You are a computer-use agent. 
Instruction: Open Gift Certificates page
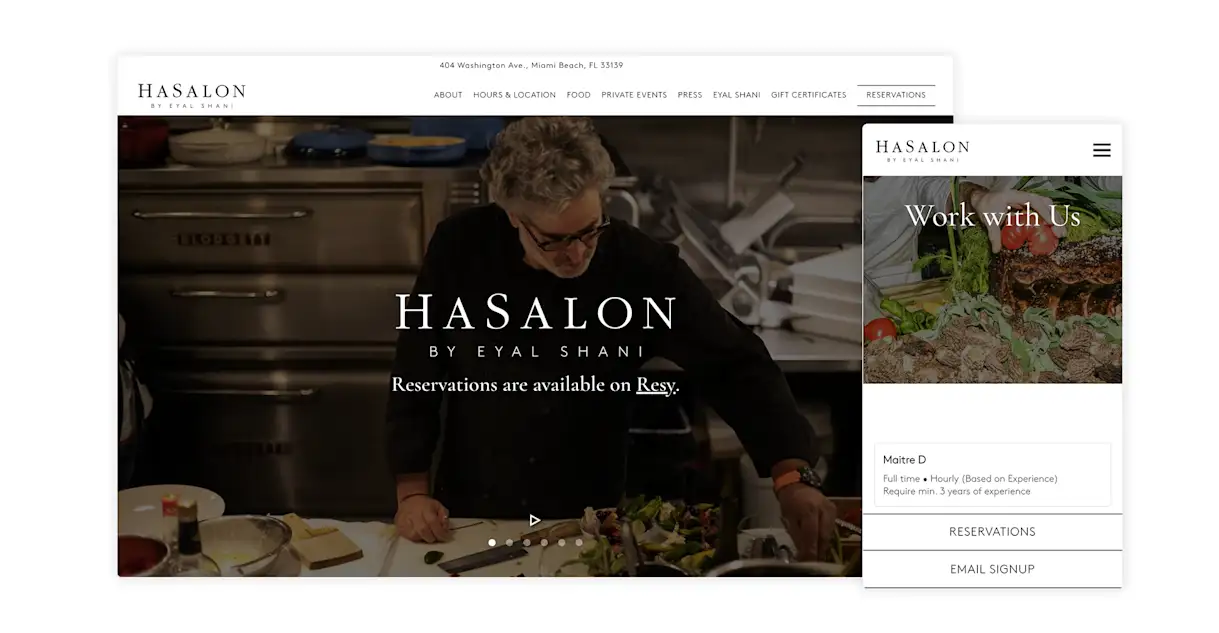(x=808, y=95)
